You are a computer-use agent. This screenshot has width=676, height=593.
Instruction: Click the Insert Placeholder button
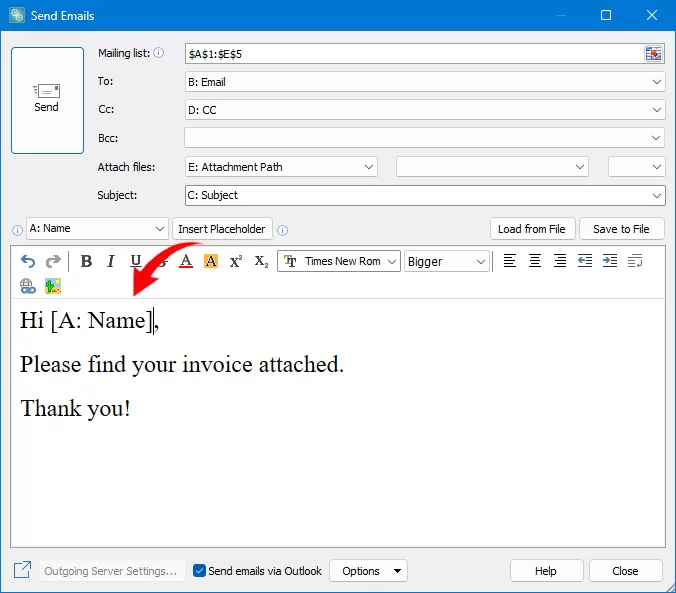pos(222,229)
